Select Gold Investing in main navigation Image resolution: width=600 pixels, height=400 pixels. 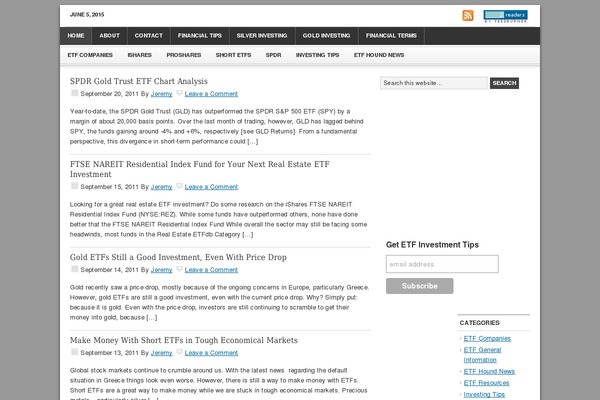326,36
